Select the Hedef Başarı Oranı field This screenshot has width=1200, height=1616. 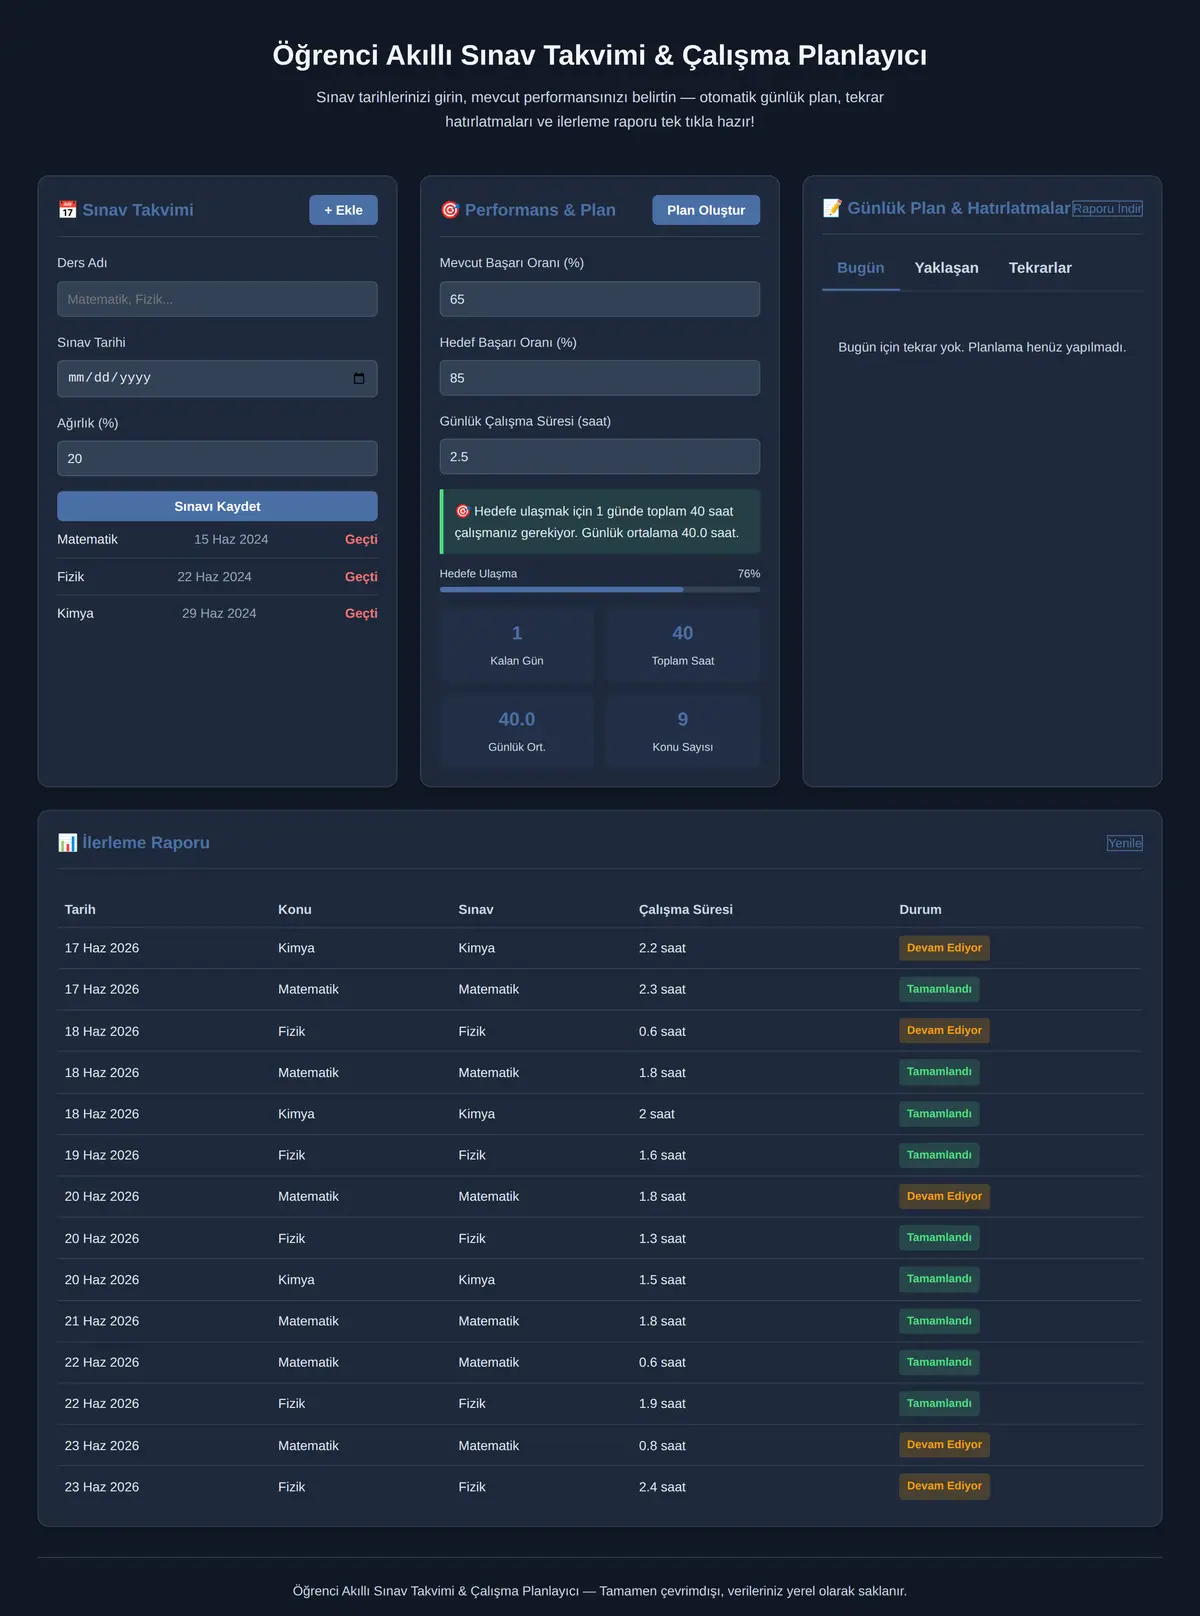click(x=600, y=378)
